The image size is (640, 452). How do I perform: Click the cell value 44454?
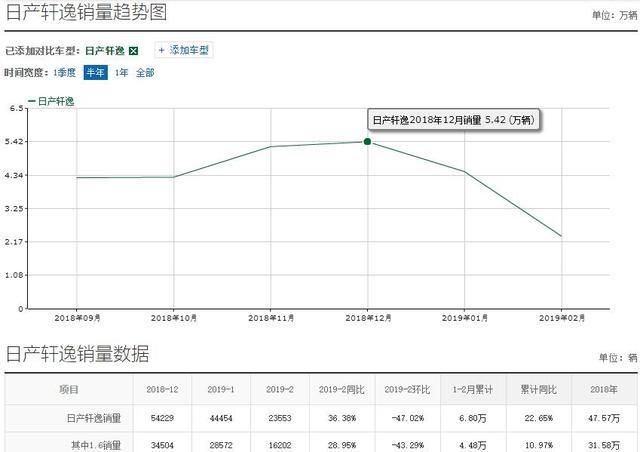(x=221, y=418)
